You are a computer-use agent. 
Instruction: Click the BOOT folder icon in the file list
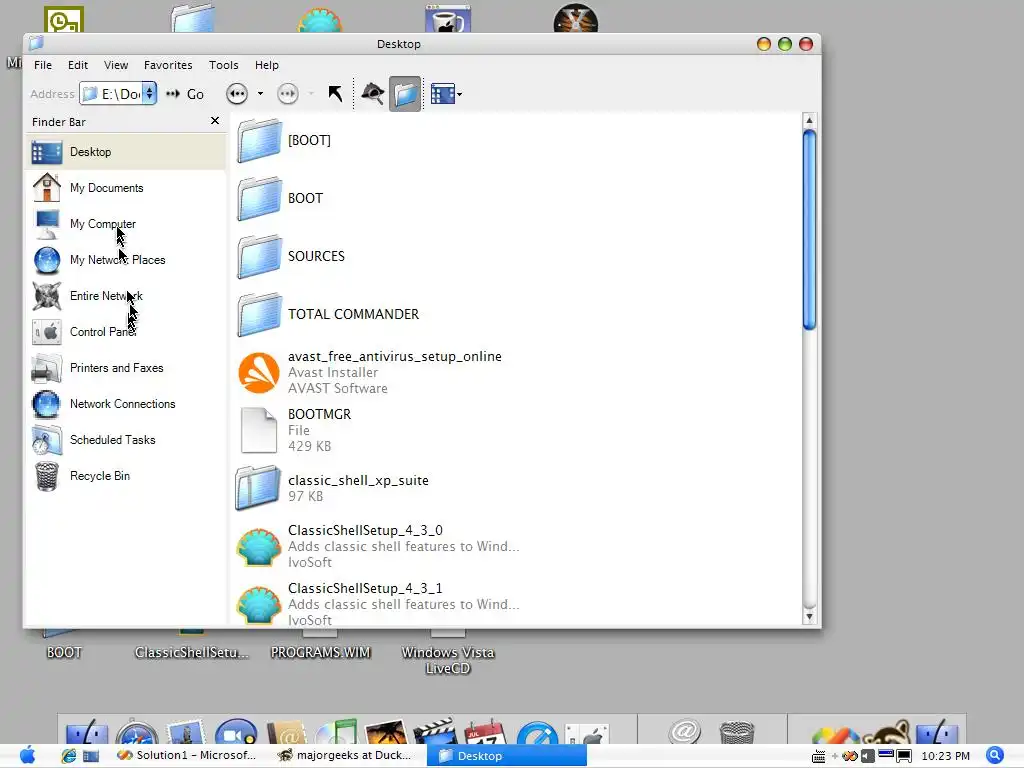pos(259,199)
